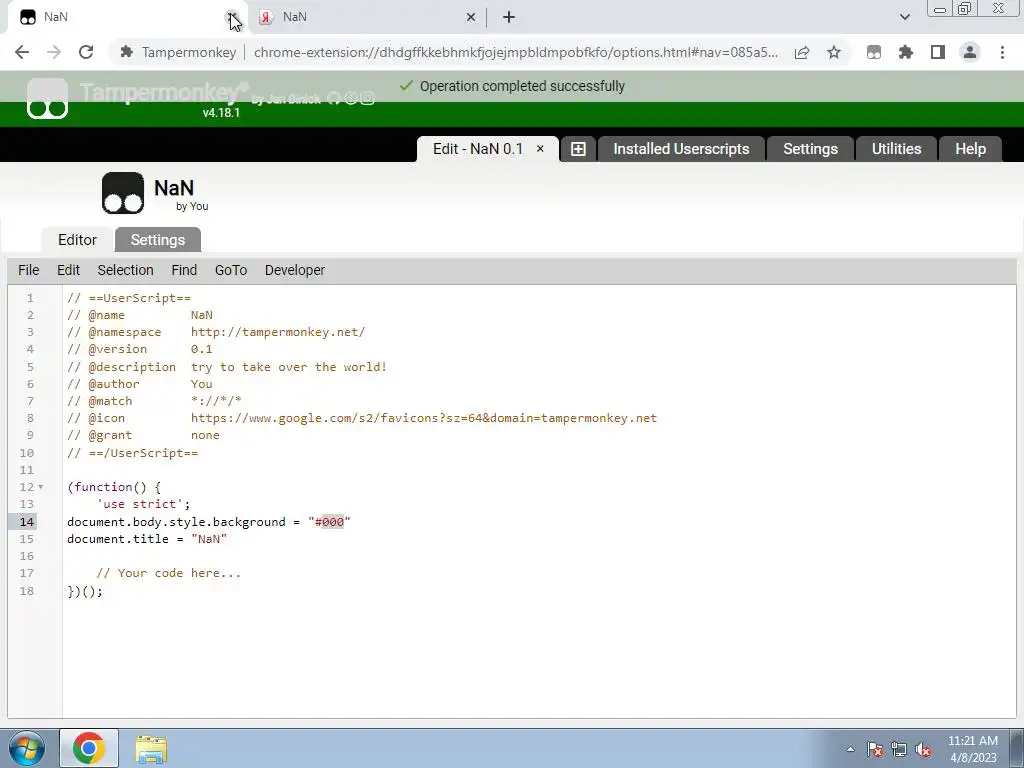The image size is (1024, 768).
Task: Click the favicon URL on line 8
Action: pos(424,418)
